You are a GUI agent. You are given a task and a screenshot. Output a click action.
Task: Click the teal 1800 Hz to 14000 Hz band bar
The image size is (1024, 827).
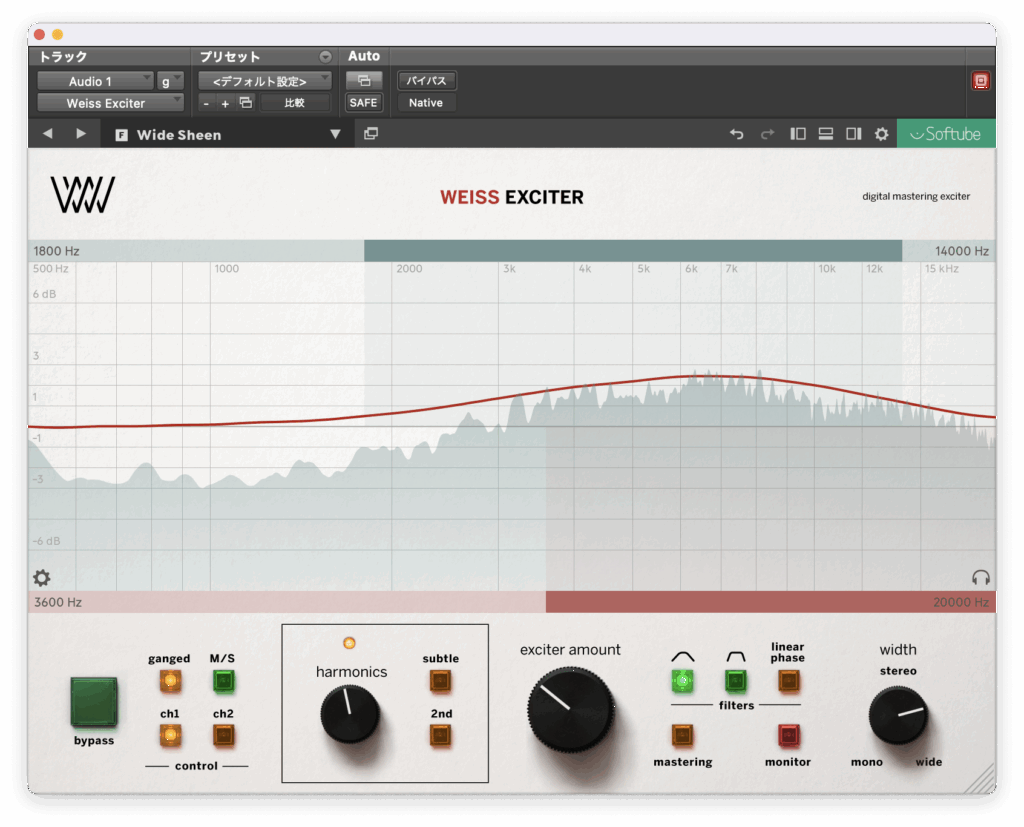tap(633, 251)
